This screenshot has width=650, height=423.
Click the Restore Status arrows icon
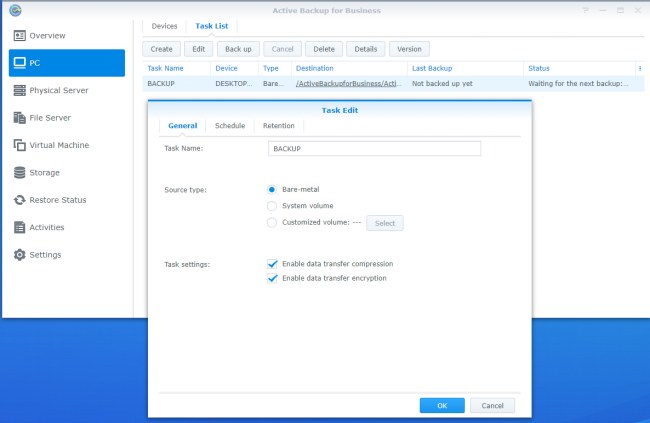(x=19, y=200)
